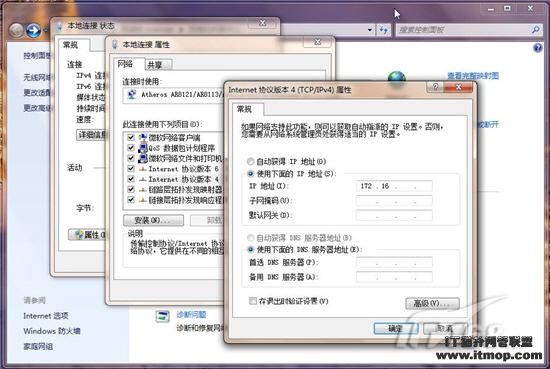Click the IP 地址 input field
The height and width of the screenshot is (369, 550).
pyautogui.click(x=394, y=186)
